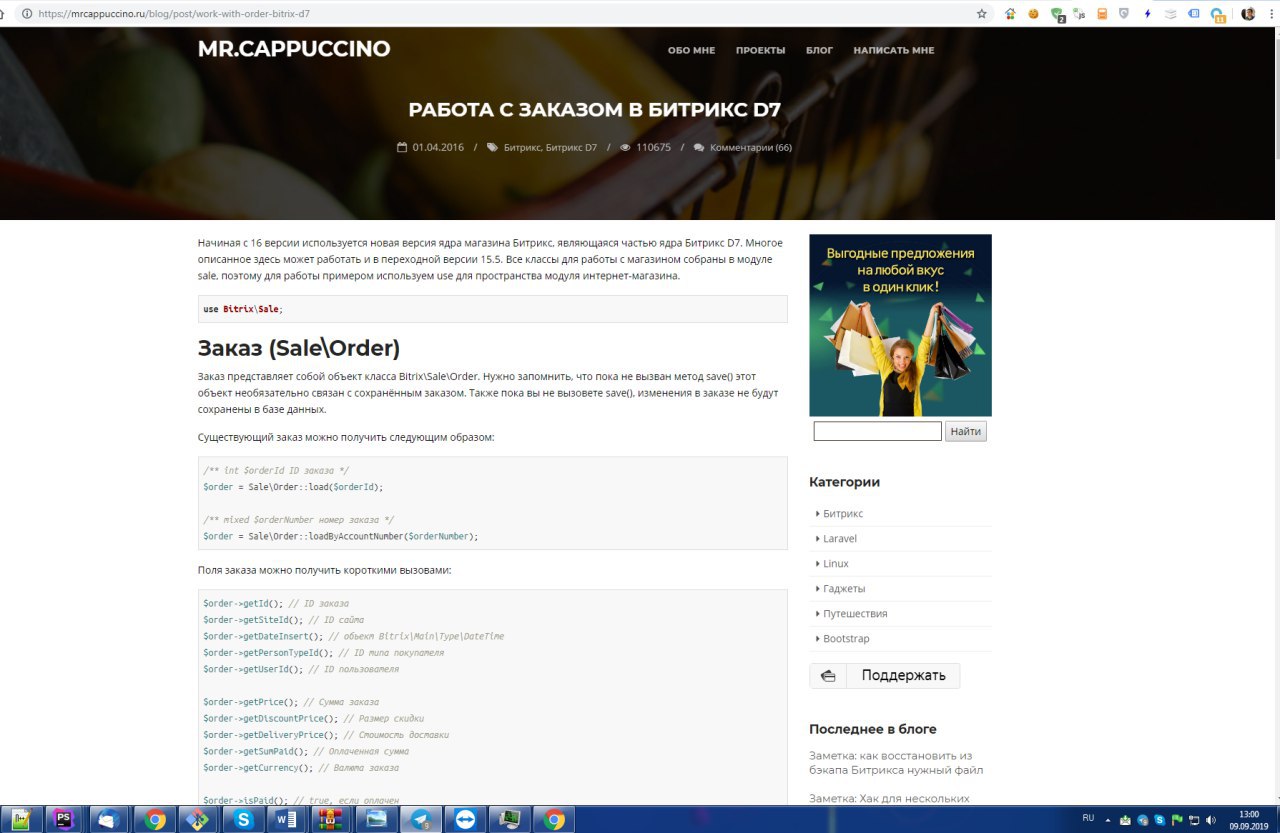The width and height of the screenshot is (1280, 833).
Task: Open the green shield extension with badge 2
Action: tap(1057, 15)
